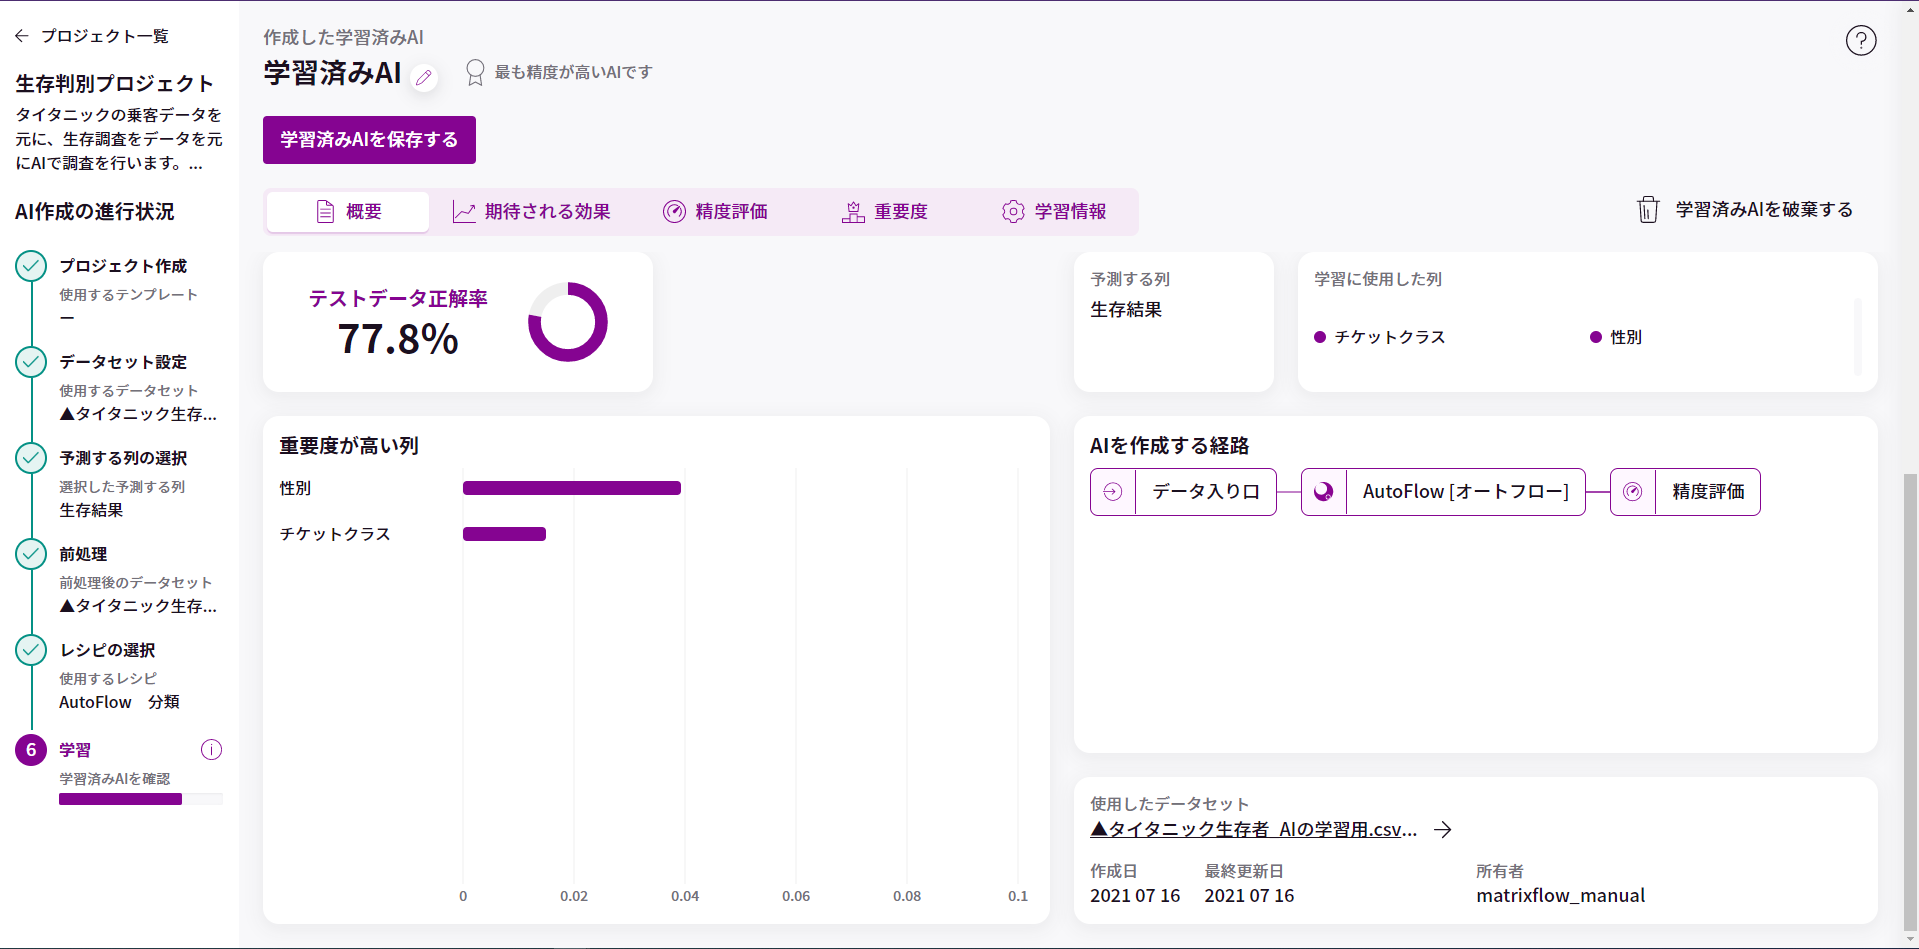Click the page vertical scrollbar

click(1910, 700)
